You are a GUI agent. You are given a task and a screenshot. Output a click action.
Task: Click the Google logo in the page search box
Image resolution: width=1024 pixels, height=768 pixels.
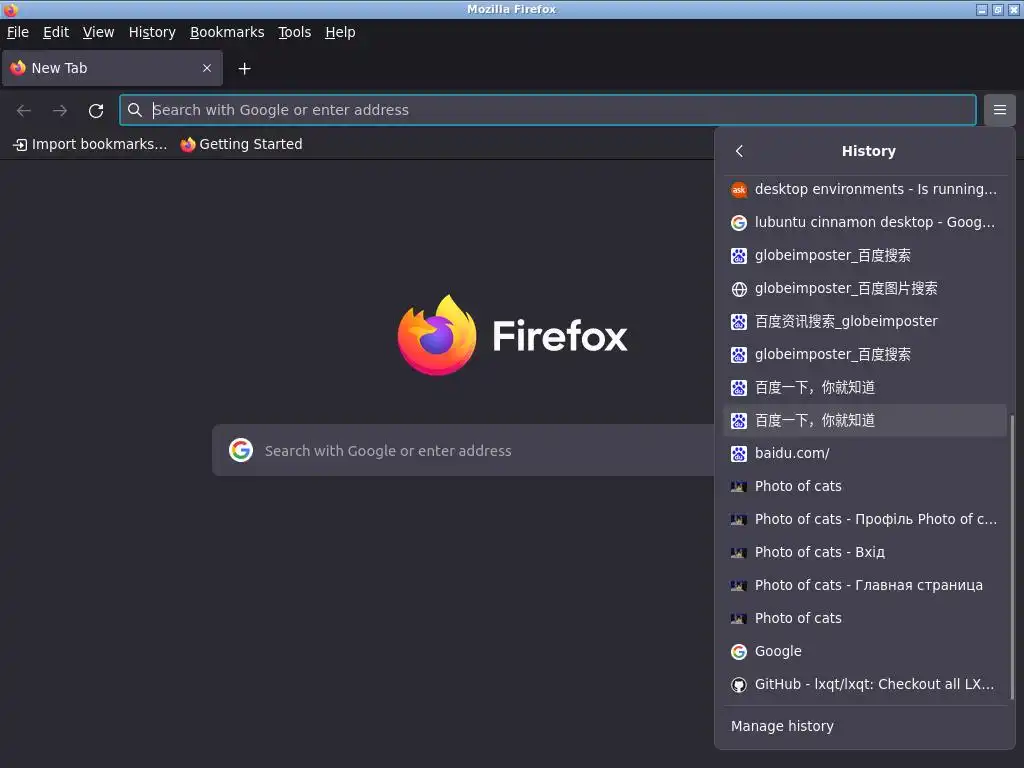[x=241, y=450]
